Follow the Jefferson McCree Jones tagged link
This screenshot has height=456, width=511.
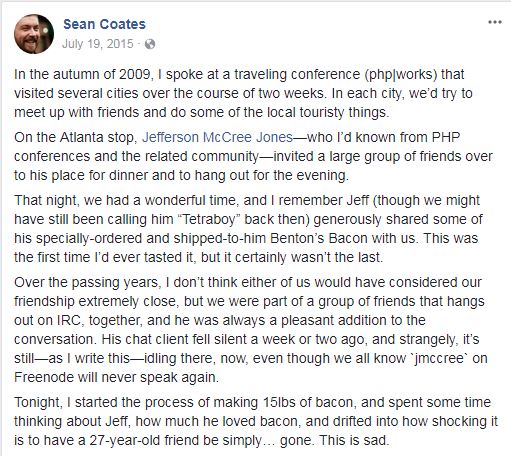[217, 137]
